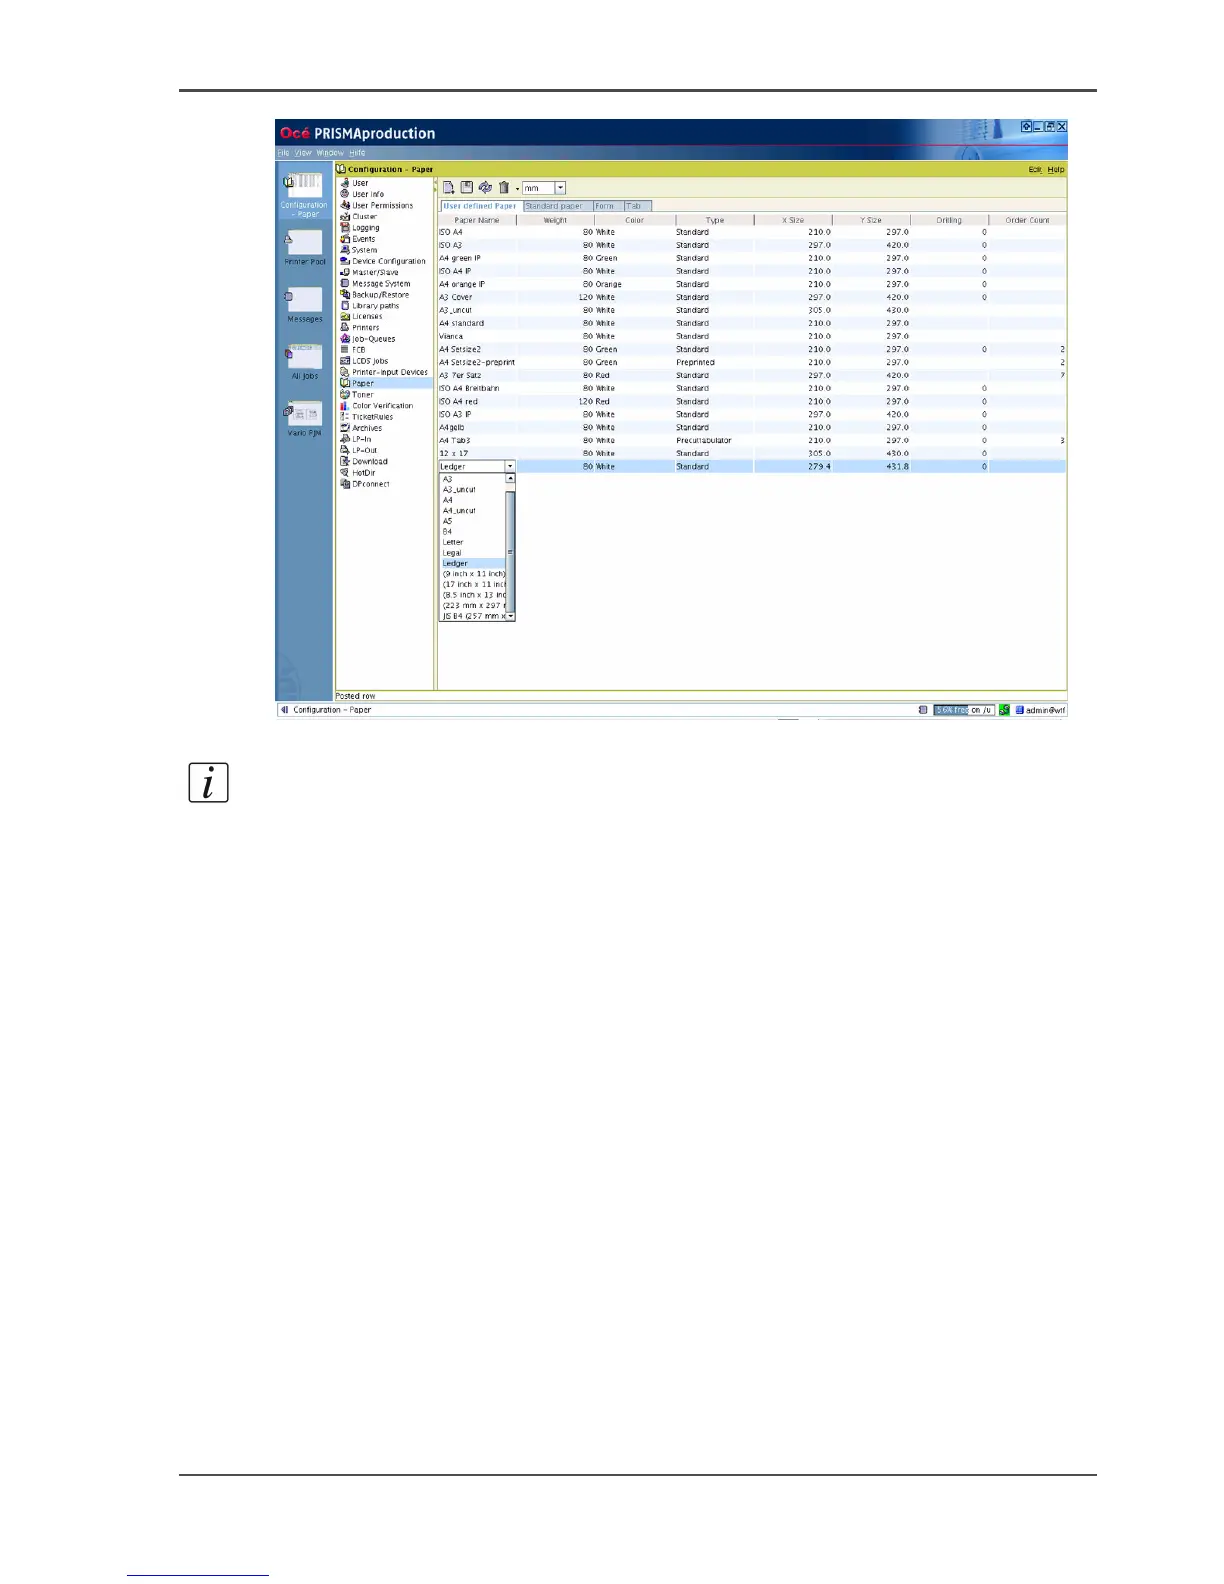Switch to the Form tab

point(605,206)
